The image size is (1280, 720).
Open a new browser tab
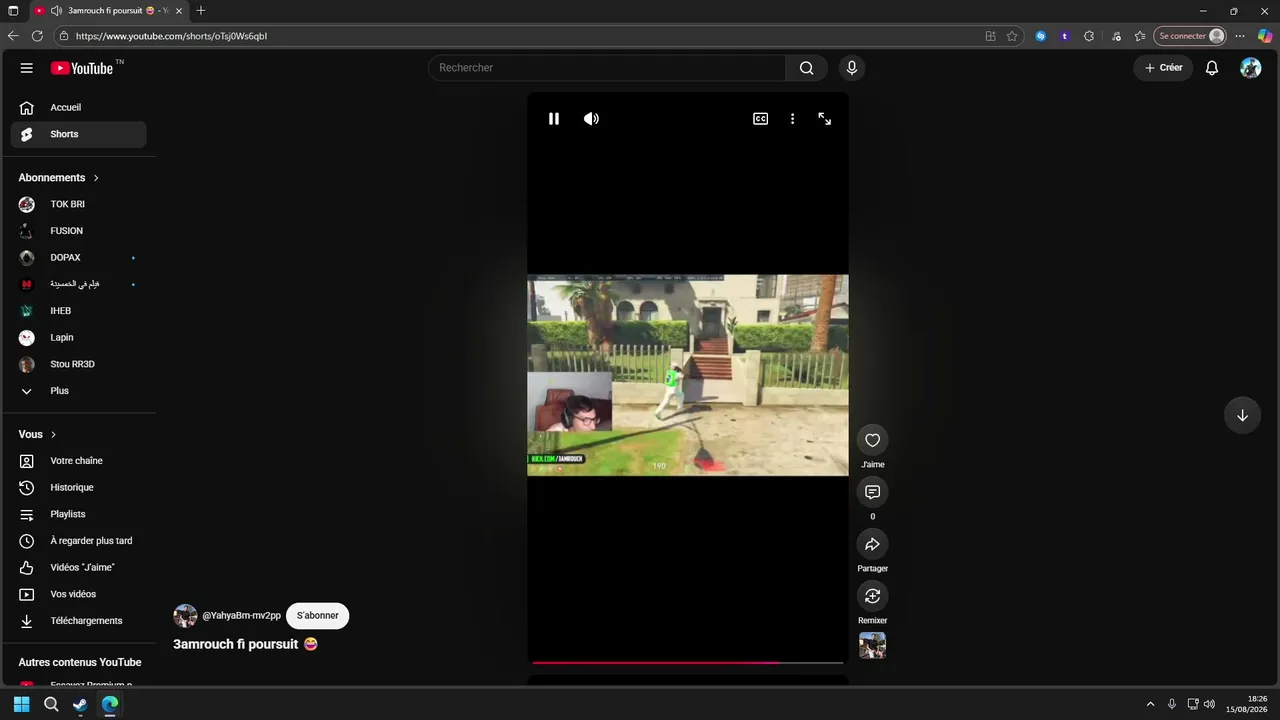click(x=201, y=11)
